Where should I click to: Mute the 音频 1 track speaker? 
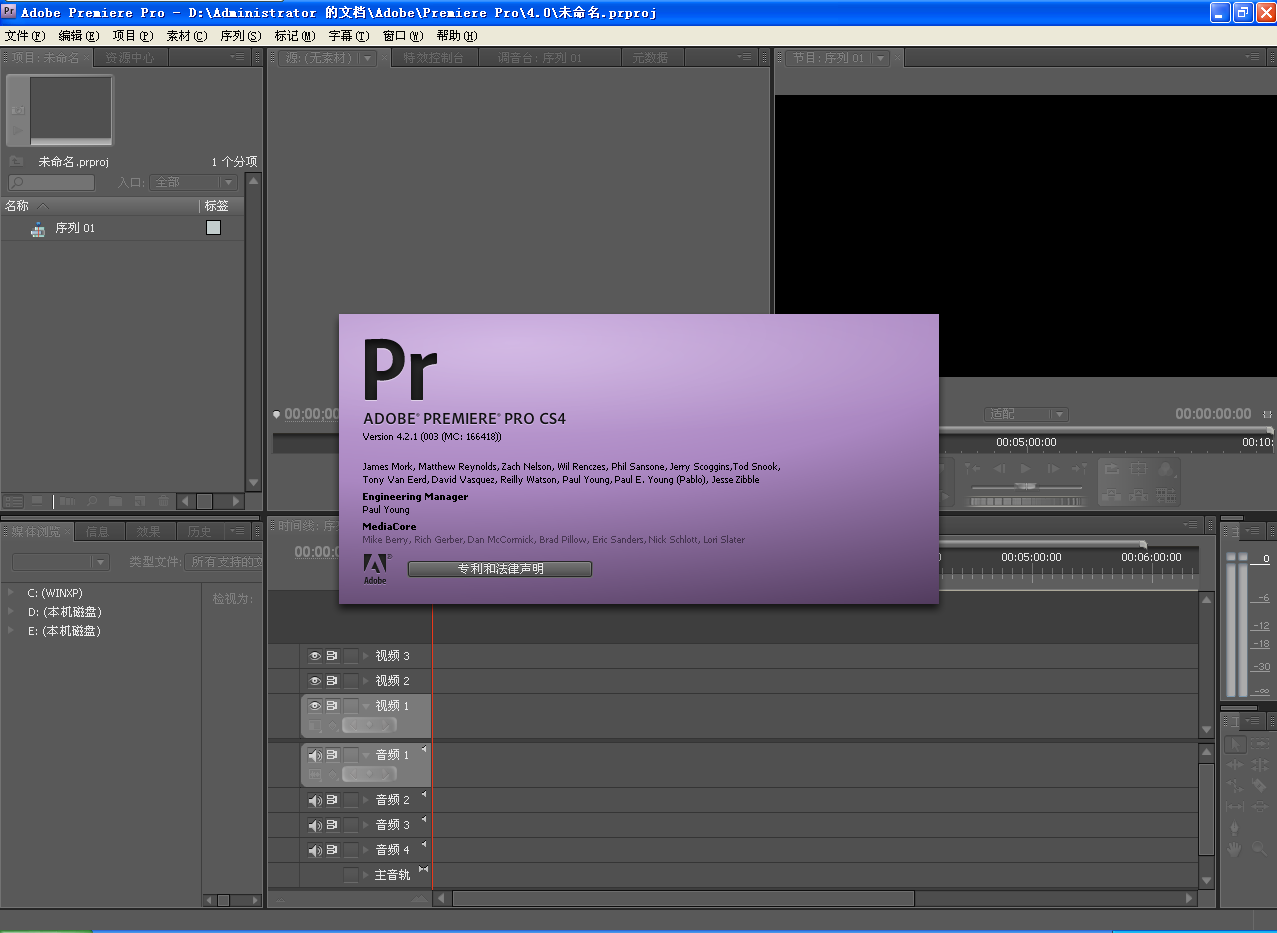[314, 755]
